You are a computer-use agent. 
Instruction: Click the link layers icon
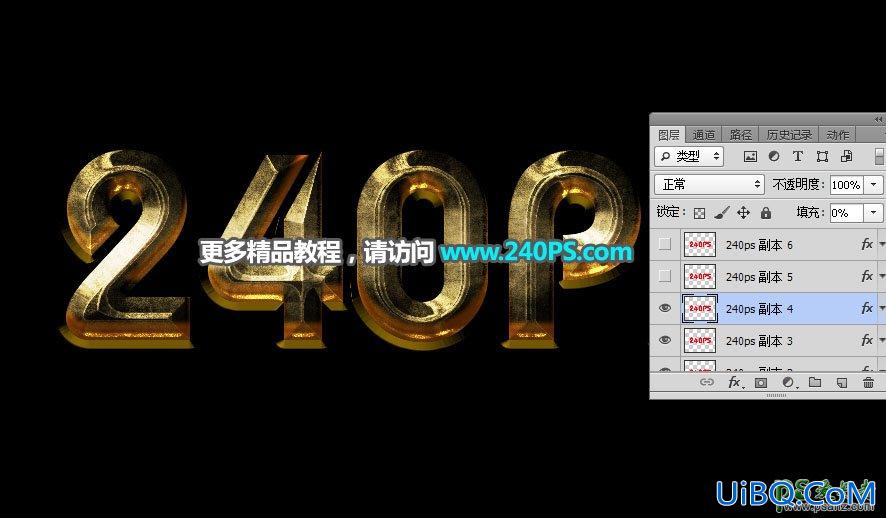point(707,382)
